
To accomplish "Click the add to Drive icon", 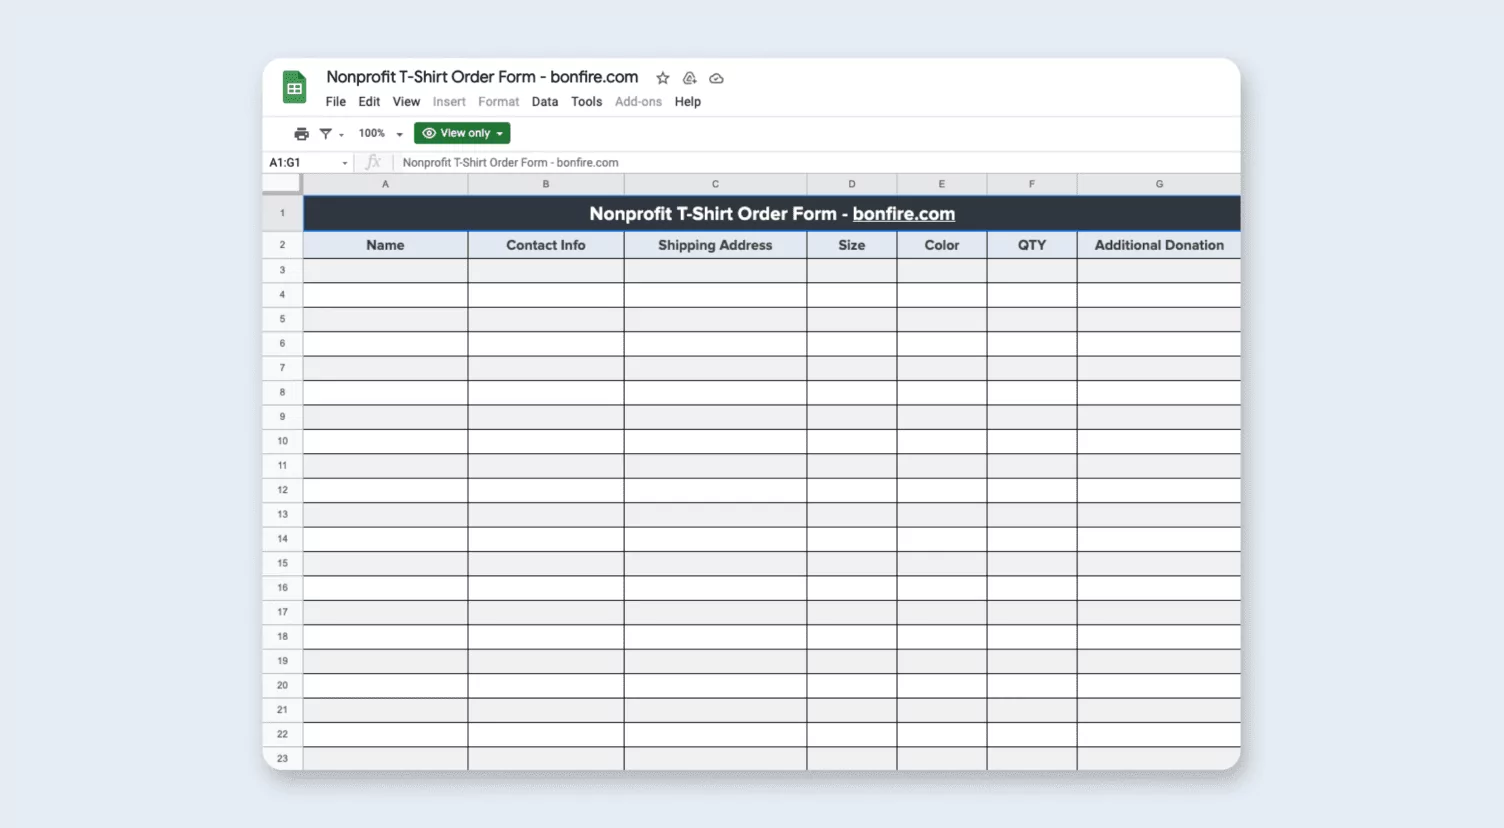I will pyautogui.click(x=689, y=78).
